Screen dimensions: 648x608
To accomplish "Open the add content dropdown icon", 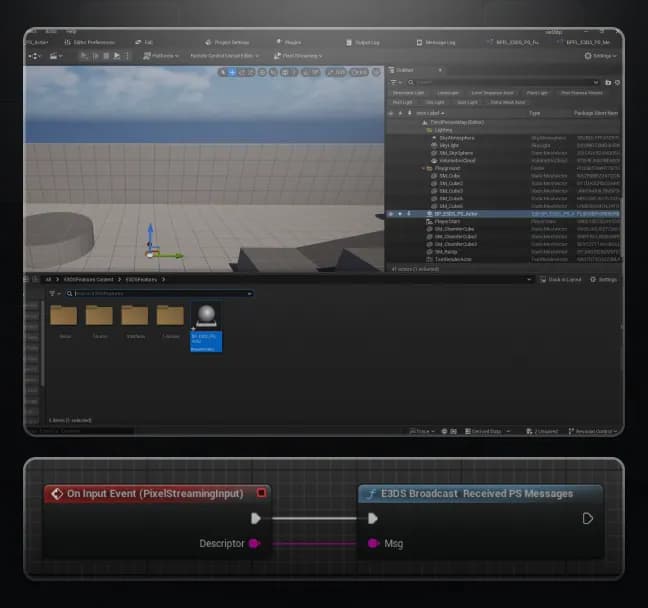I will (x=56, y=56).
